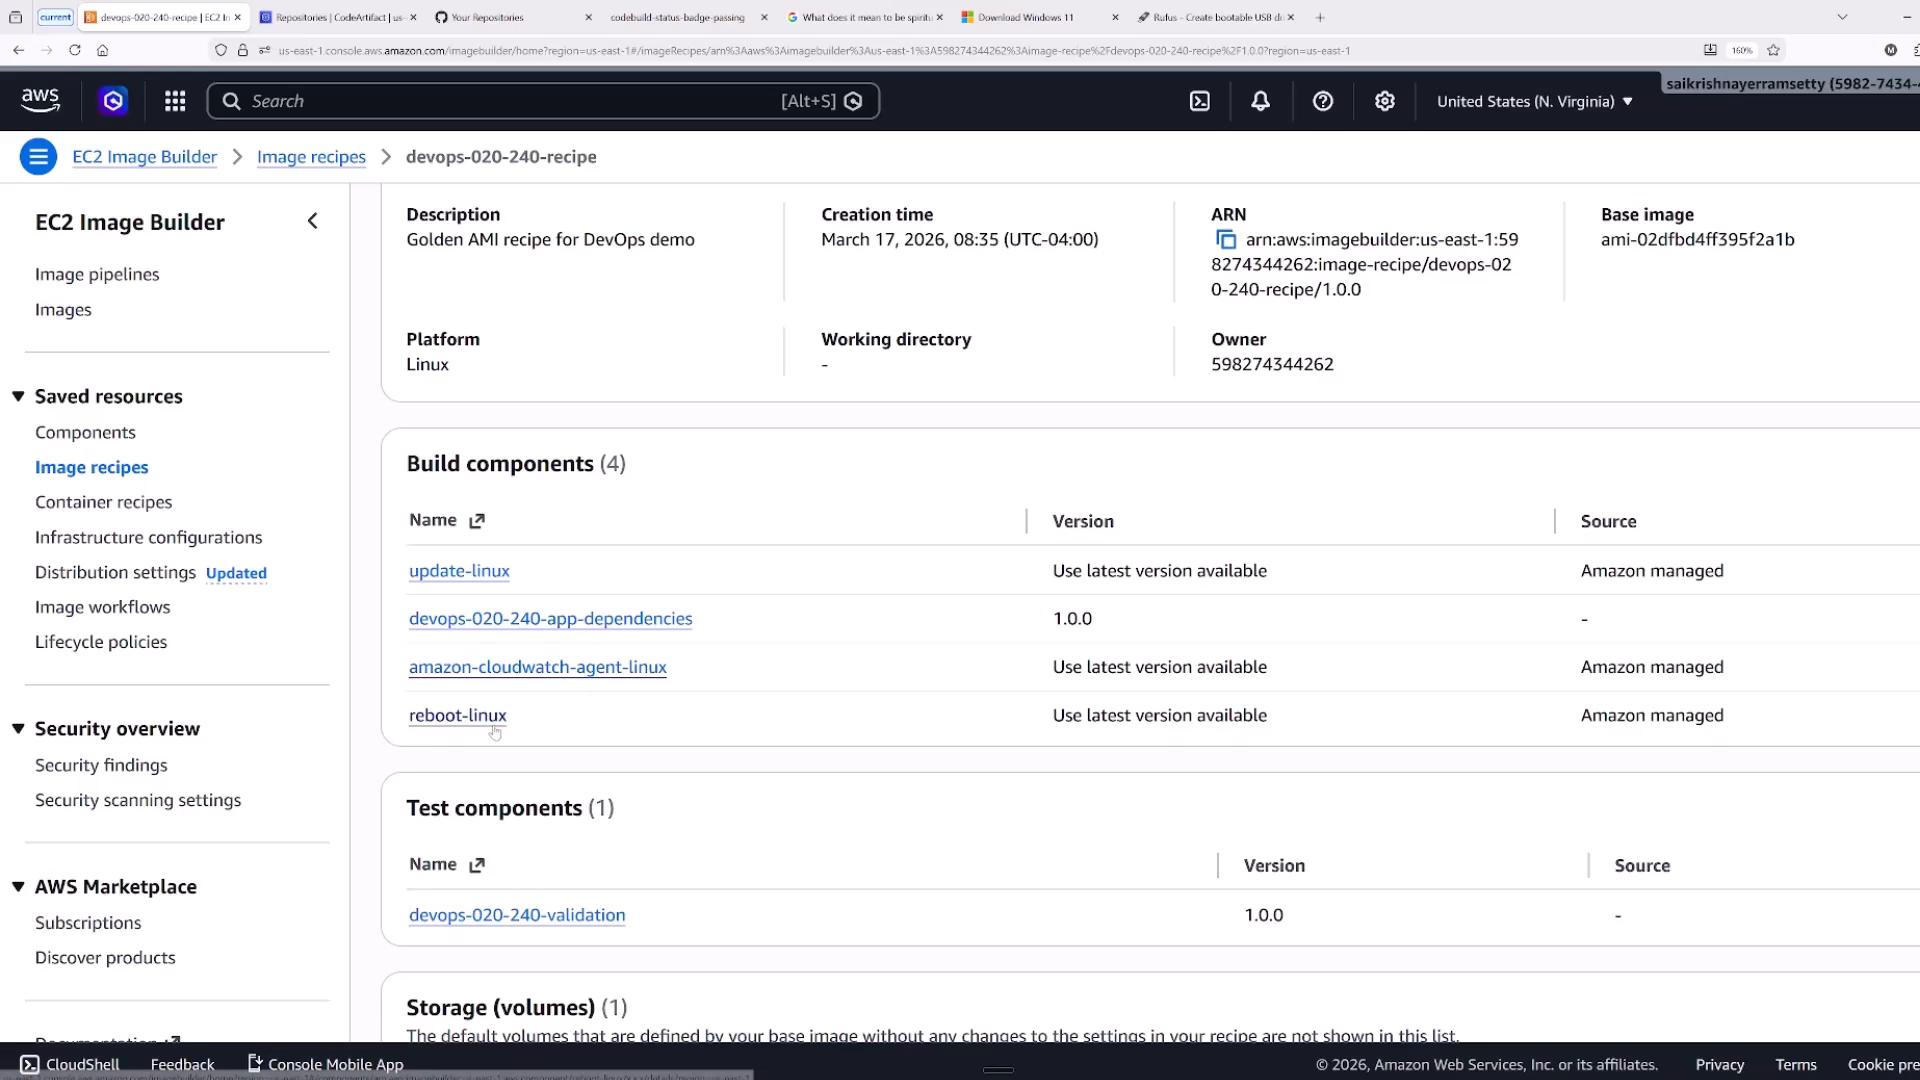
Task: Open Security findings in sidebar
Action: click(101, 765)
